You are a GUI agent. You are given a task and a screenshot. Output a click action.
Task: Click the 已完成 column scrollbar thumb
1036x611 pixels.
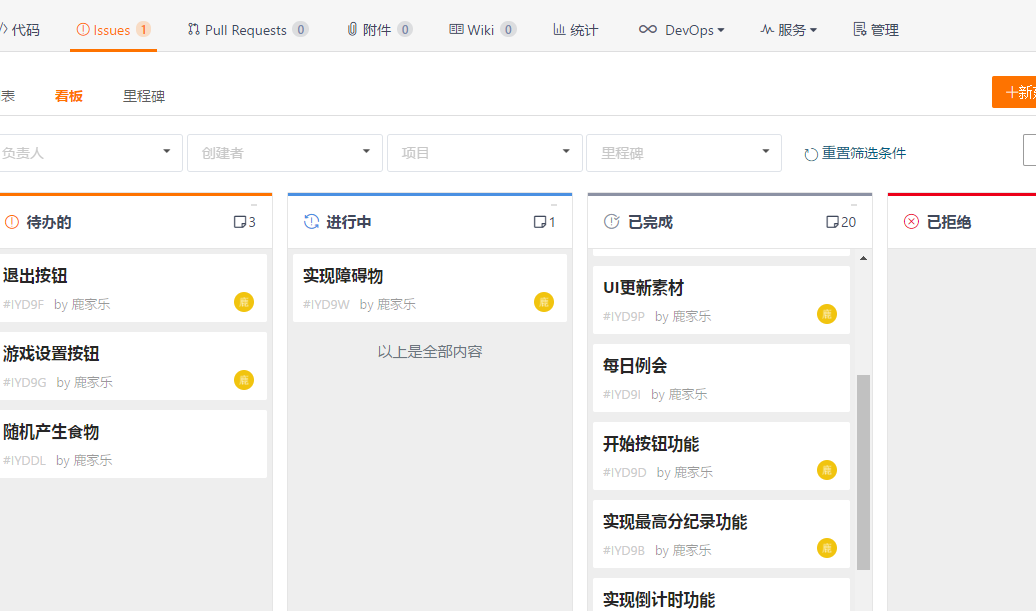click(863, 472)
